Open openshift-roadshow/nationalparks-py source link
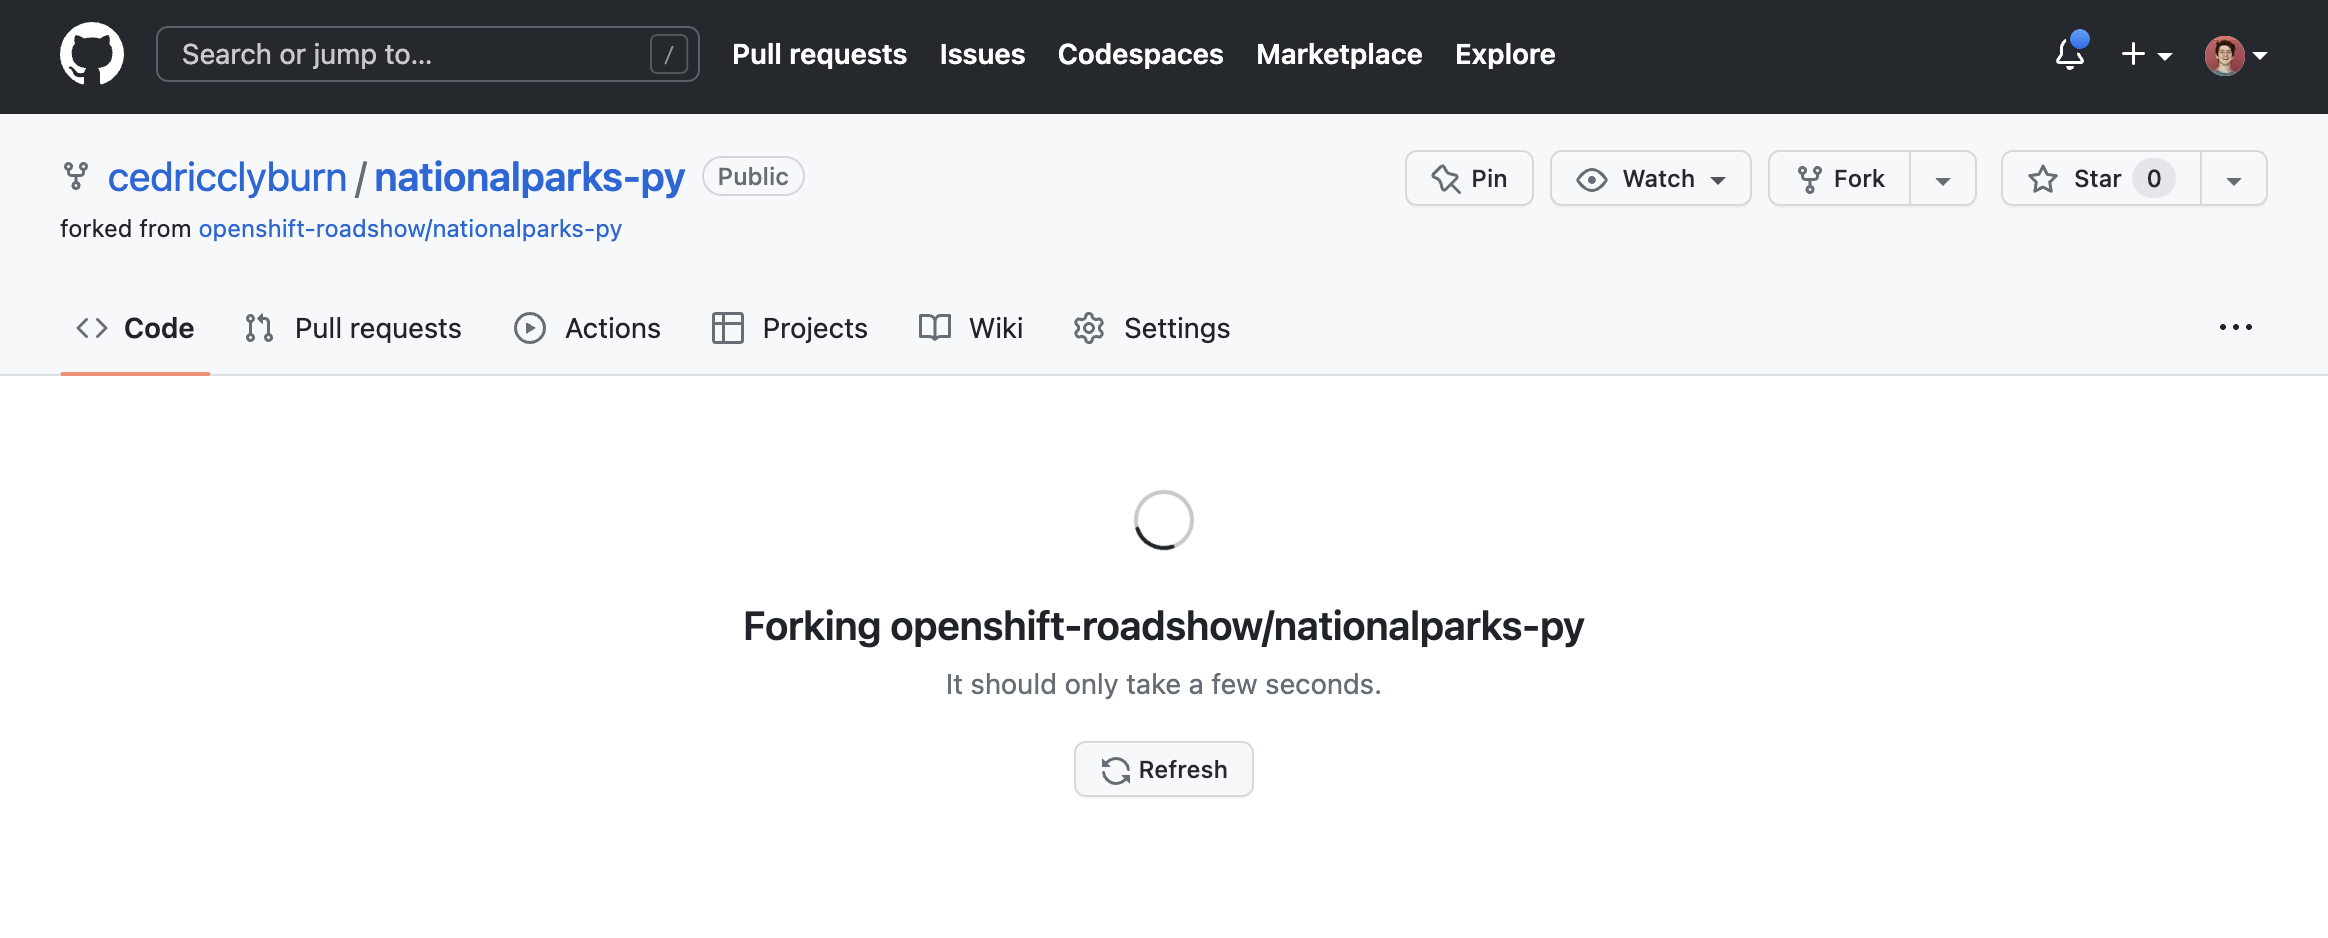The width and height of the screenshot is (2328, 938). click(410, 229)
